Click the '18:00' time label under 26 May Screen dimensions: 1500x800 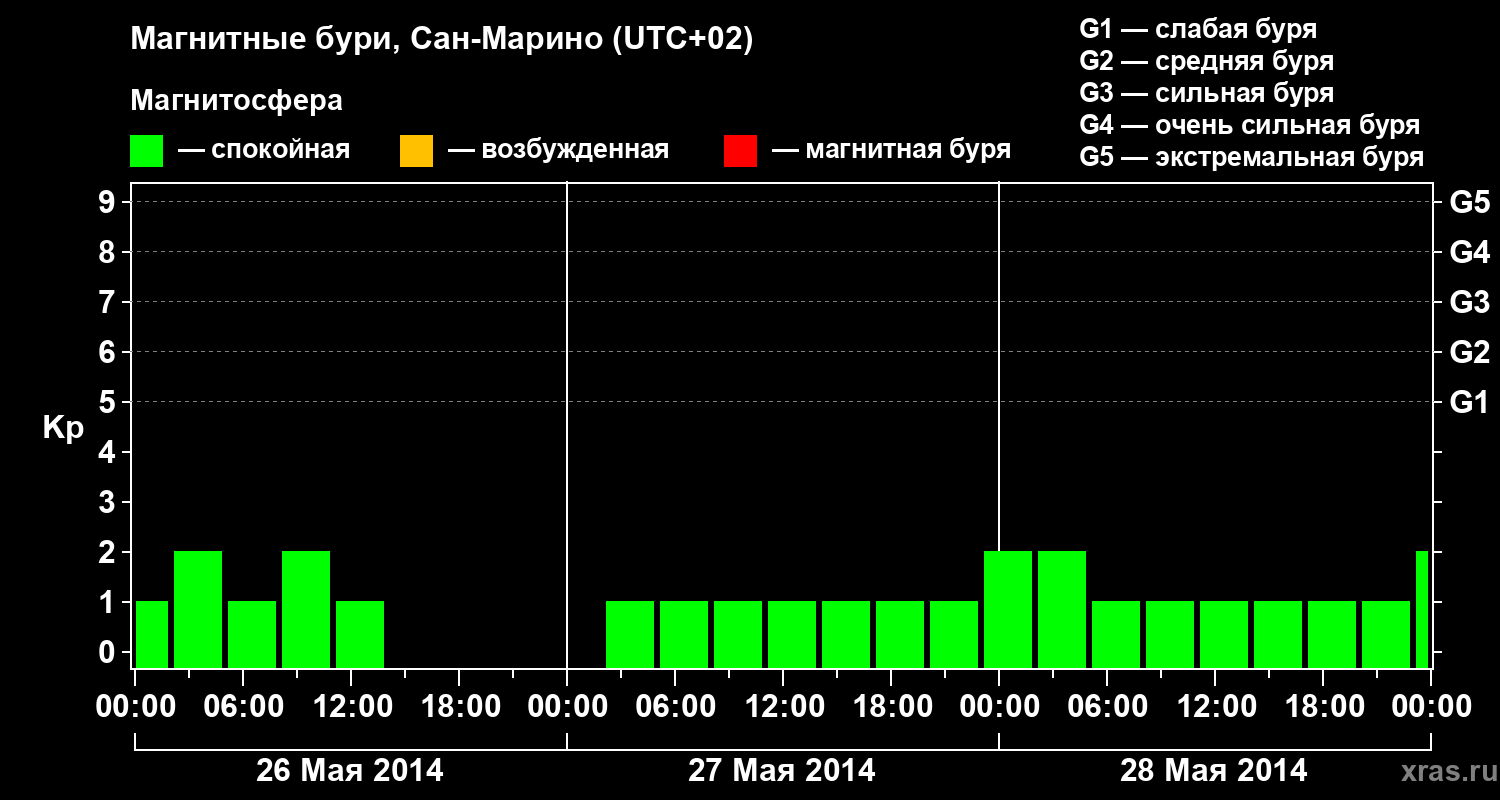tap(459, 707)
